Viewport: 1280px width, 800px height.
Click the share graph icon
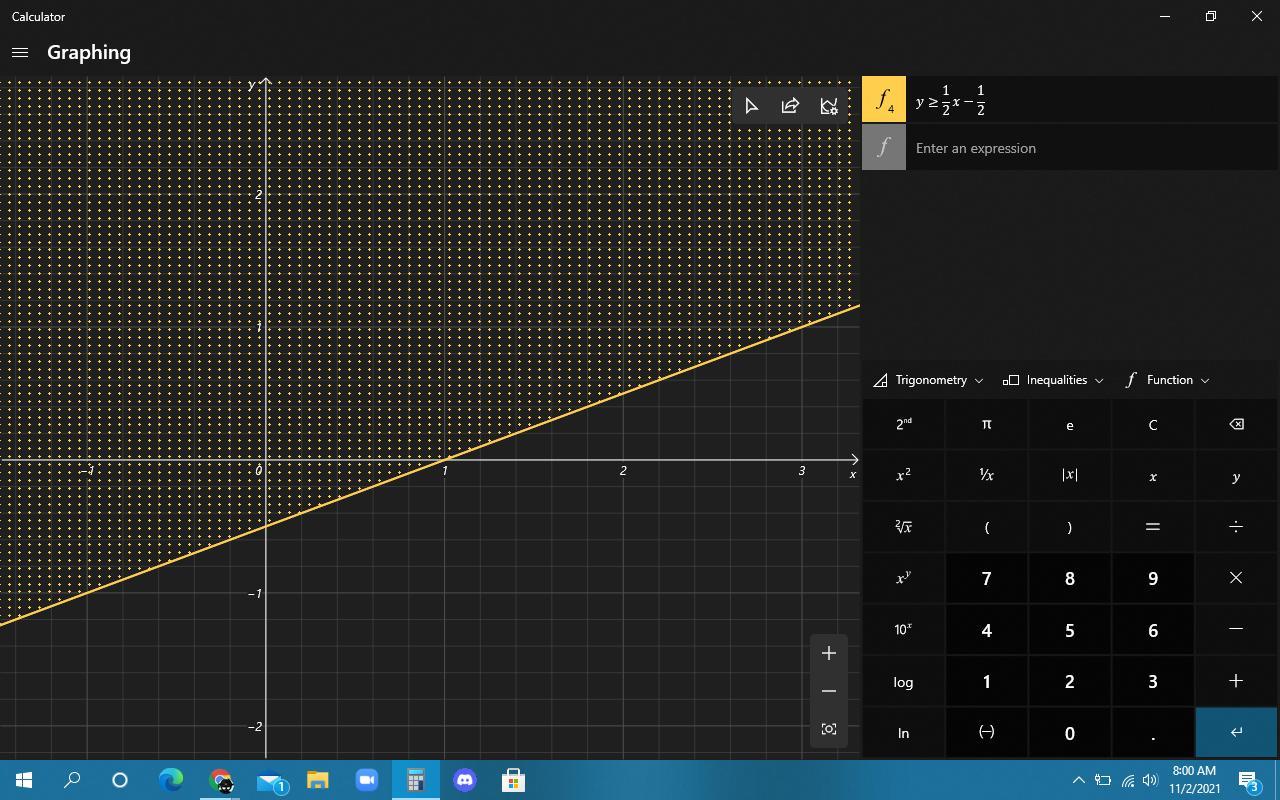(x=790, y=106)
